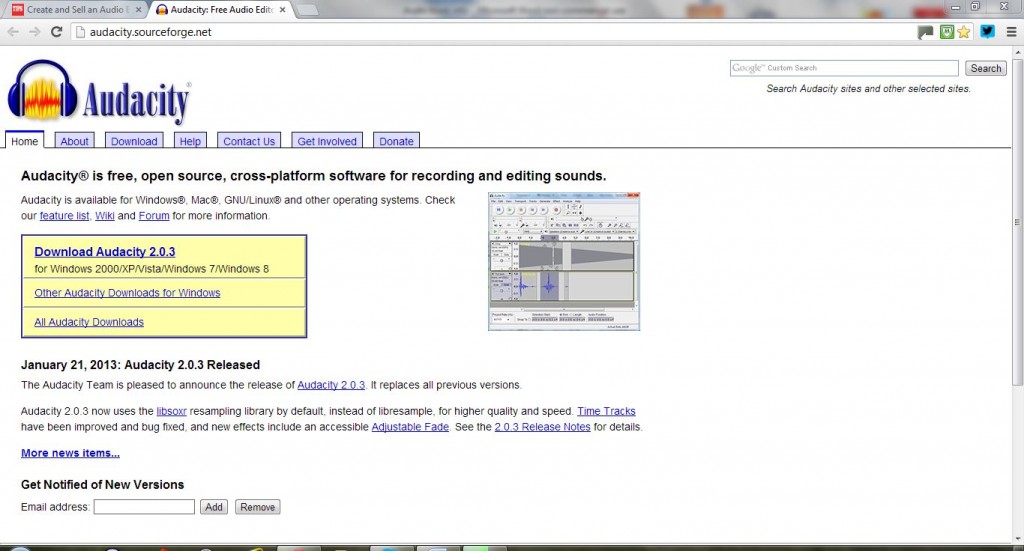1024x551 pixels.
Task: Click the browser forward arrow
Action: click(x=35, y=32)
